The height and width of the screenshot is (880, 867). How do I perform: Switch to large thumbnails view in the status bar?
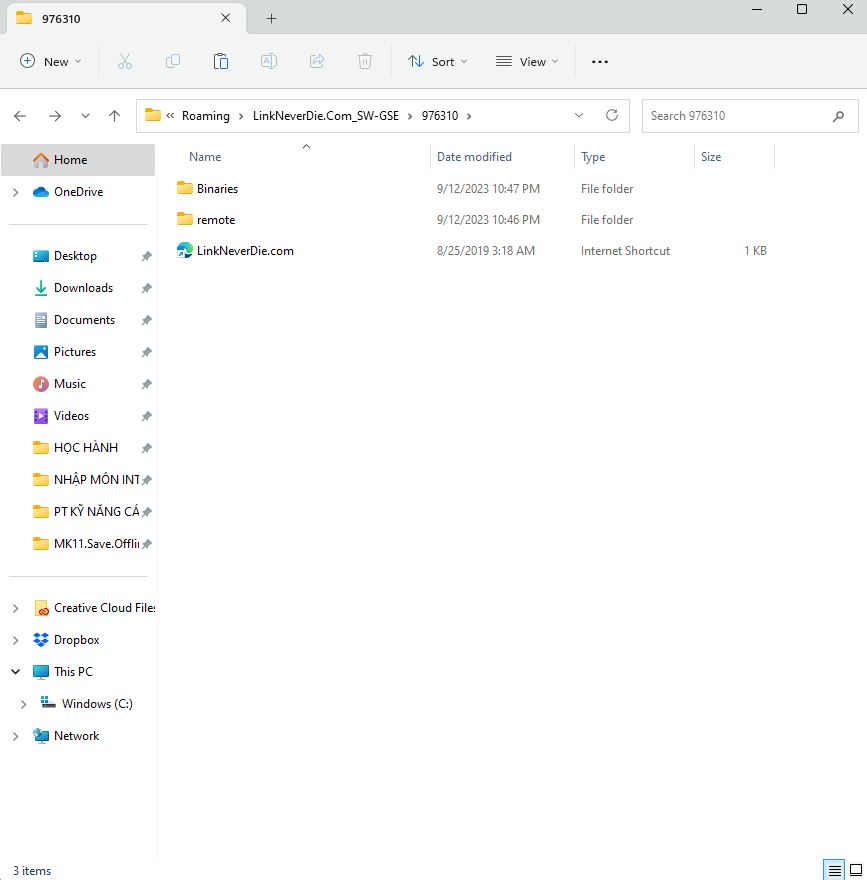pos(856,870)
